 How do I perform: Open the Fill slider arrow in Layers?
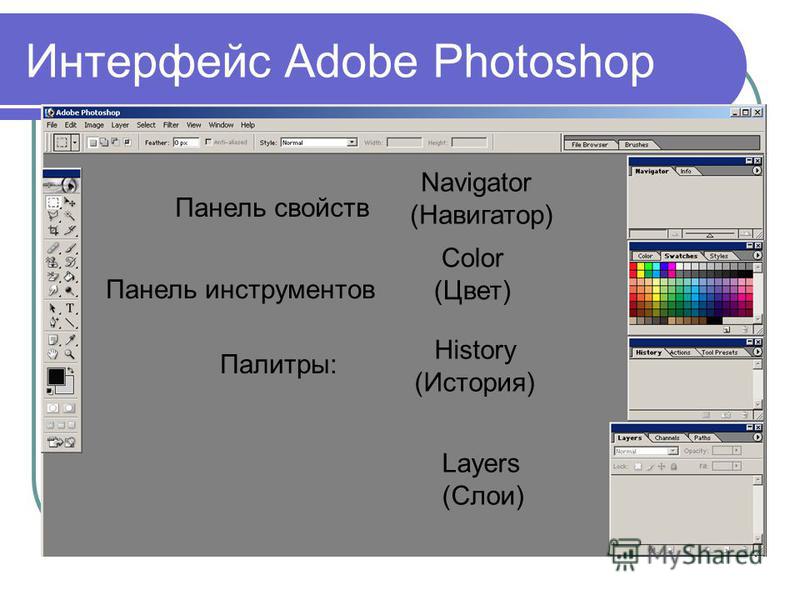coord(736,466)
